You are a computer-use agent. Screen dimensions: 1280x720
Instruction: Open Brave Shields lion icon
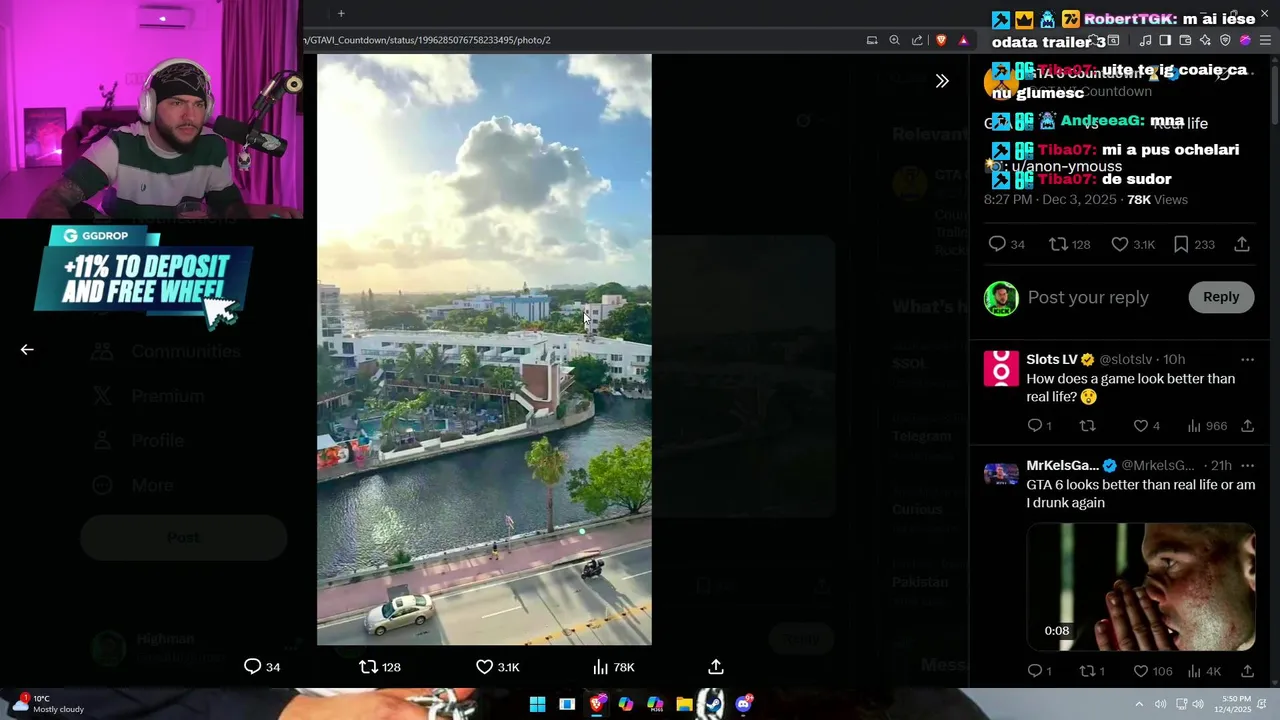[x=941, y=40]
